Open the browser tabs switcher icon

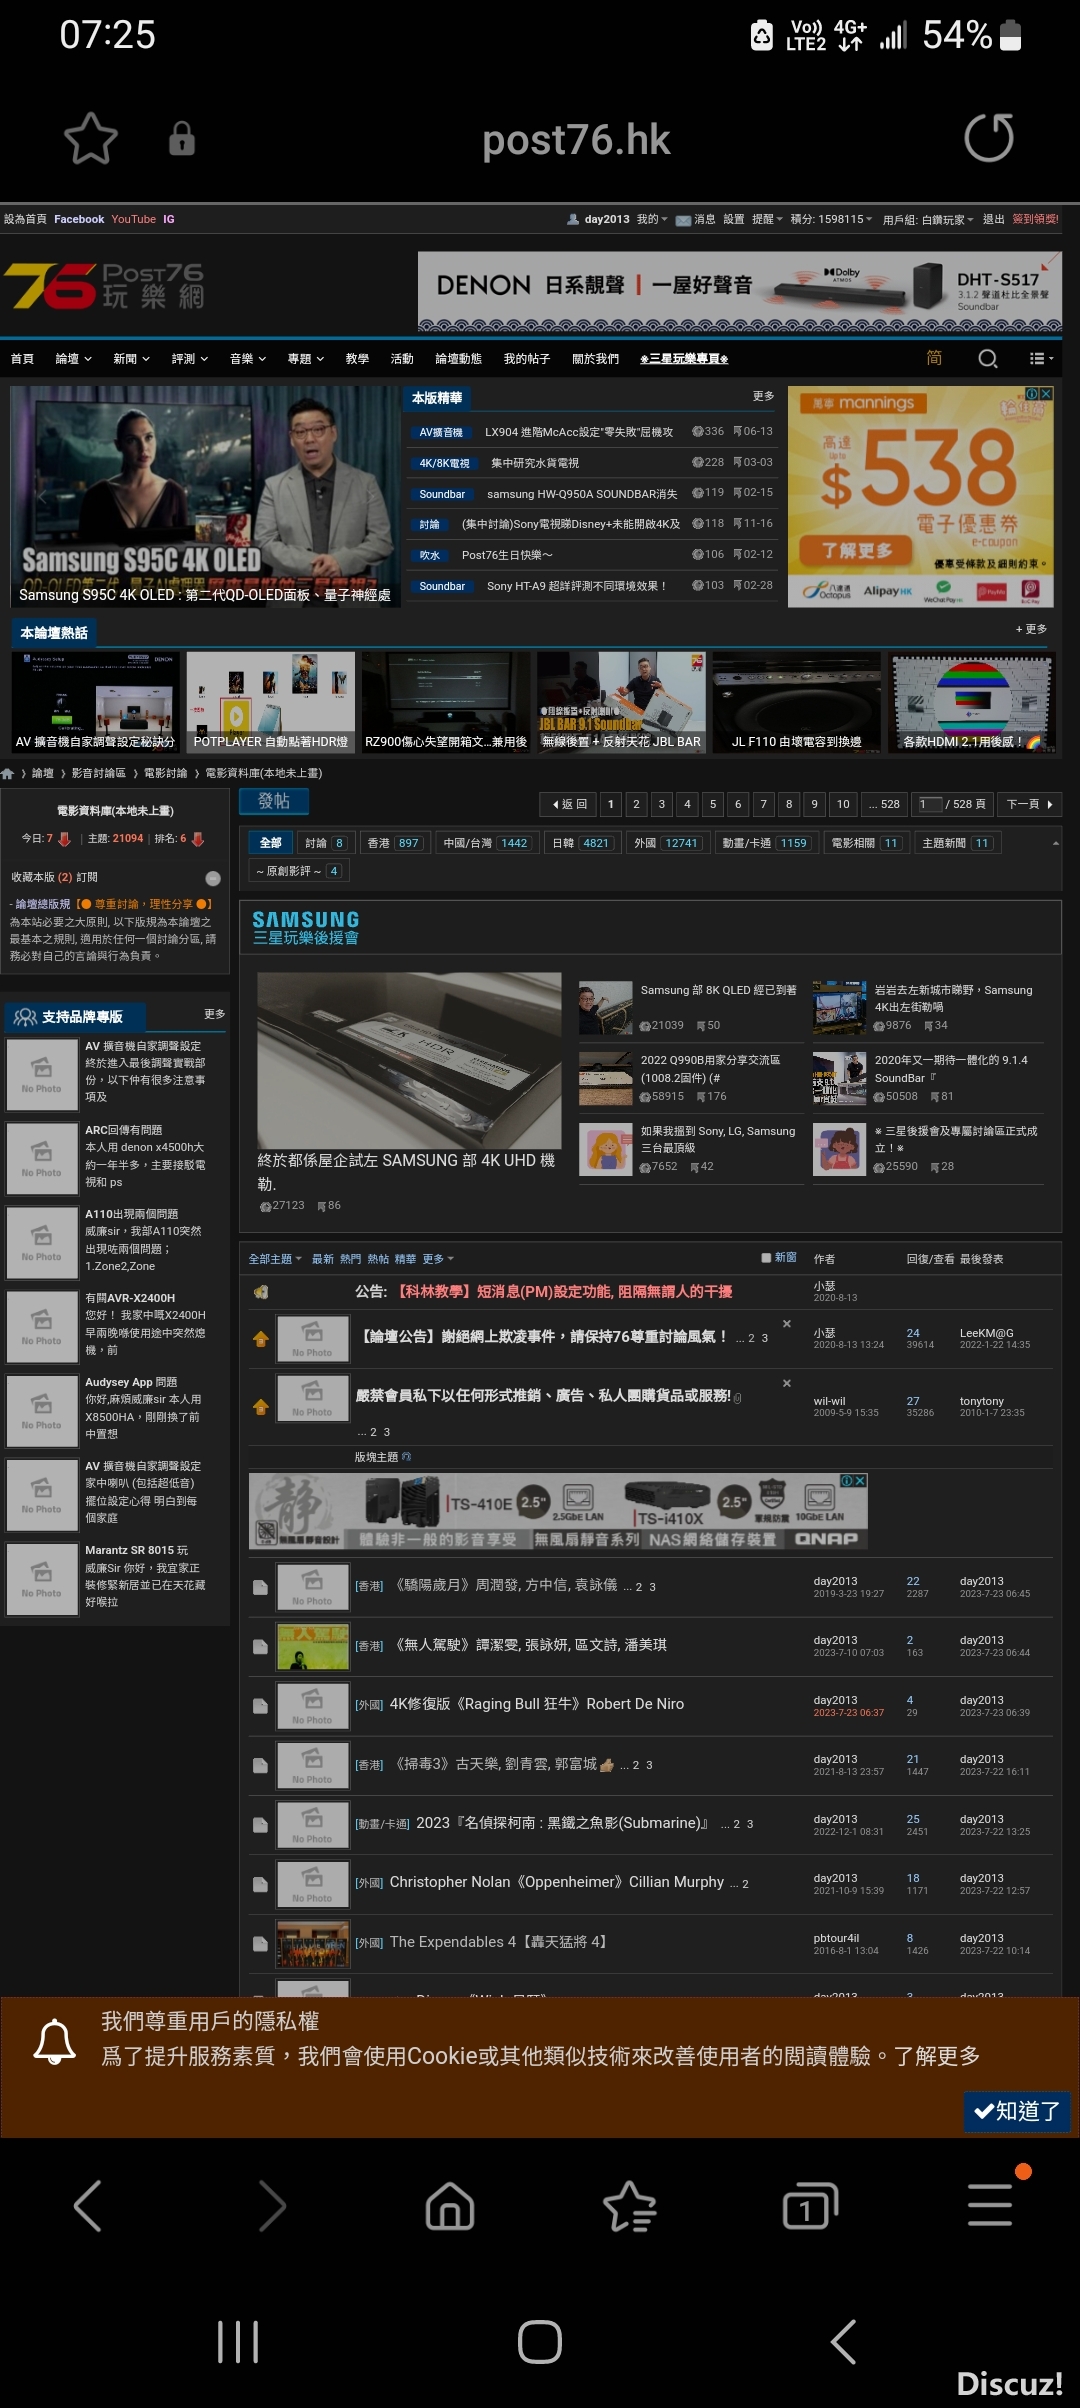click(x=809, y=2206)
